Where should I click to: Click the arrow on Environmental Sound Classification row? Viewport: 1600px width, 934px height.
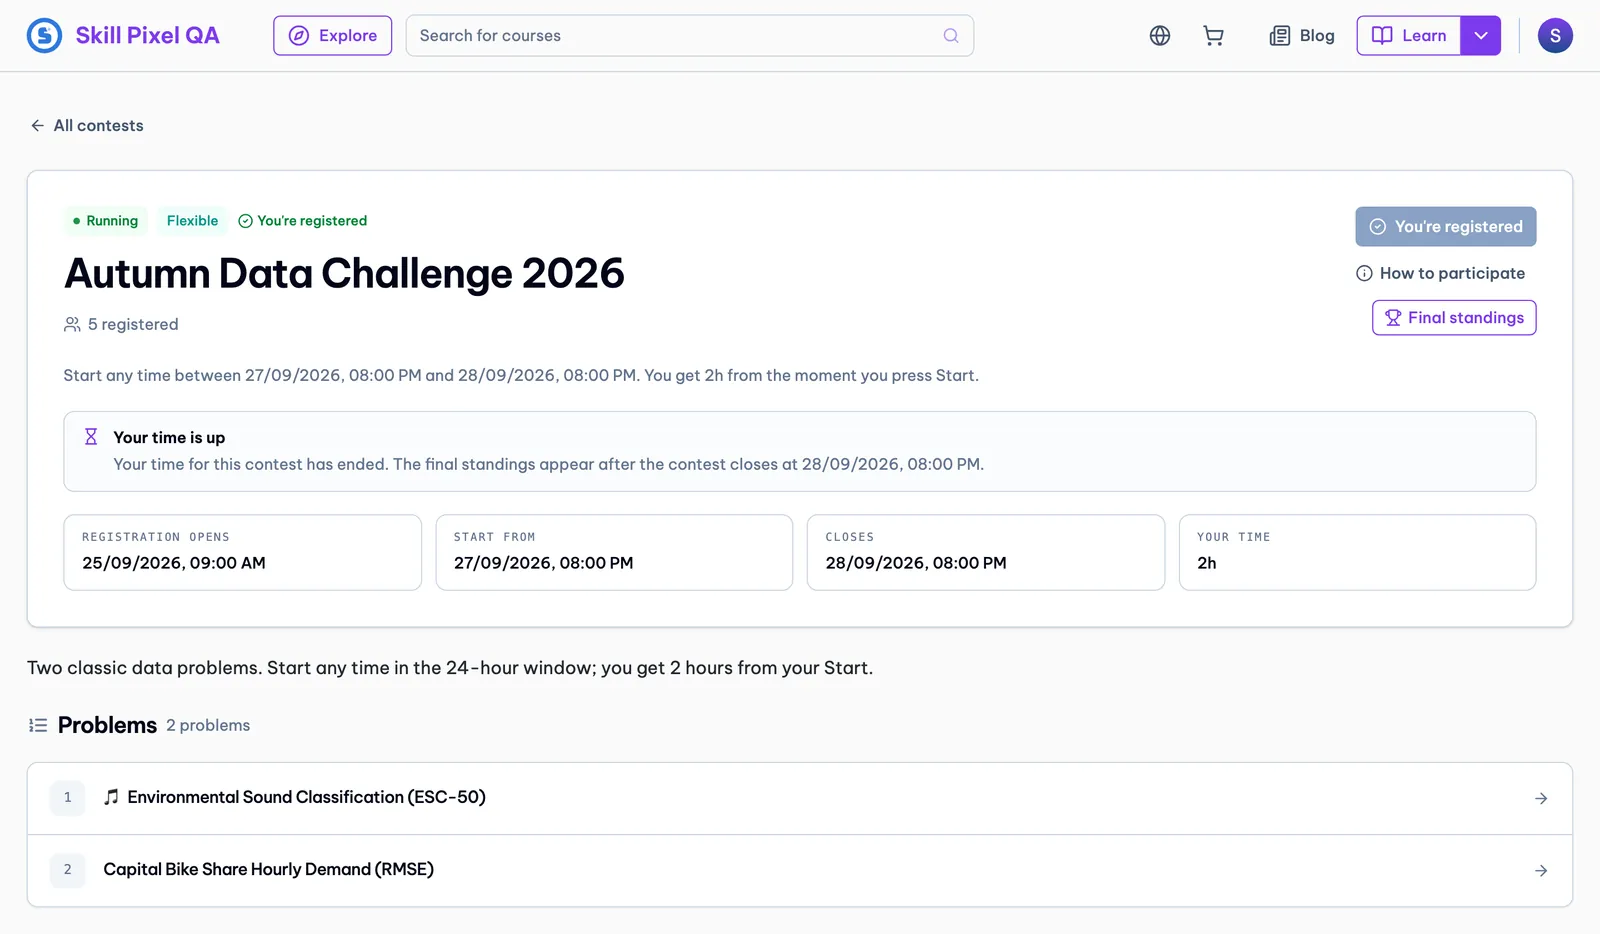(1541, 798)
